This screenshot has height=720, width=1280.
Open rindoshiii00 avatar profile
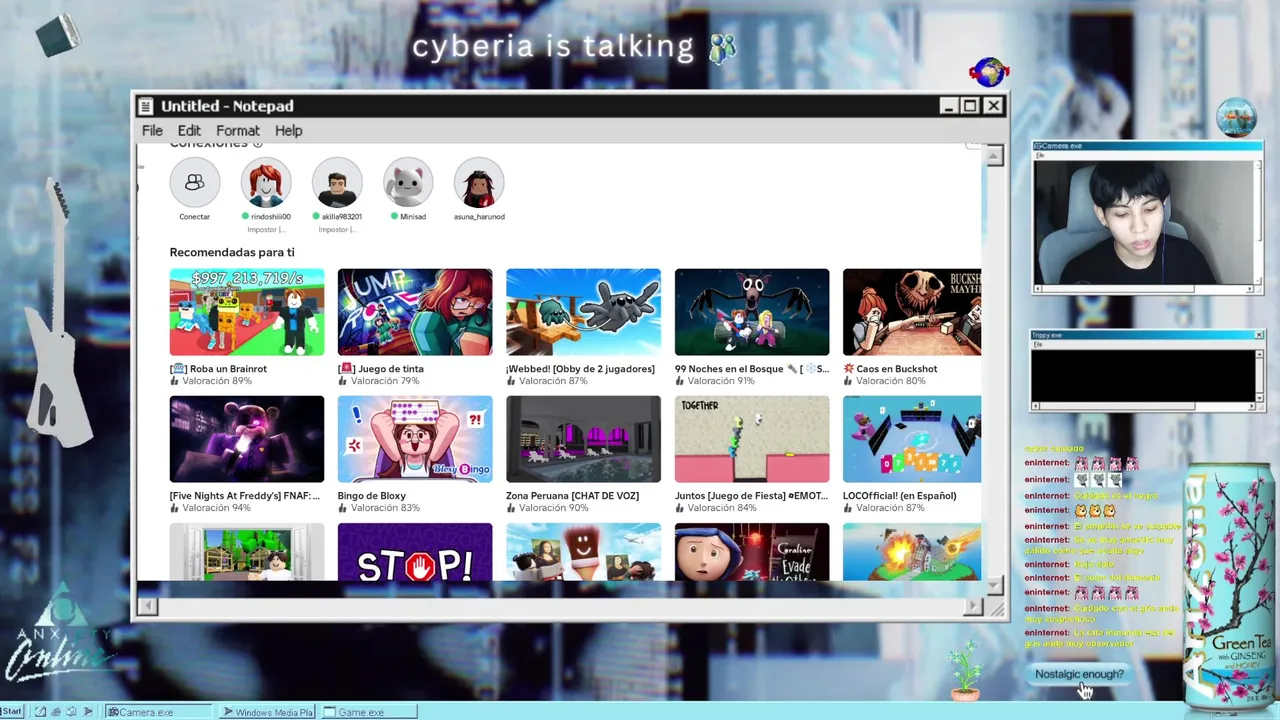click(266, 183)
